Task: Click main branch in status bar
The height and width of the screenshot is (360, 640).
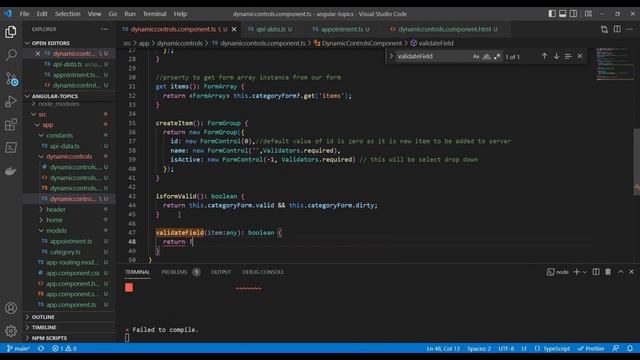Action: tap(18, 349)
